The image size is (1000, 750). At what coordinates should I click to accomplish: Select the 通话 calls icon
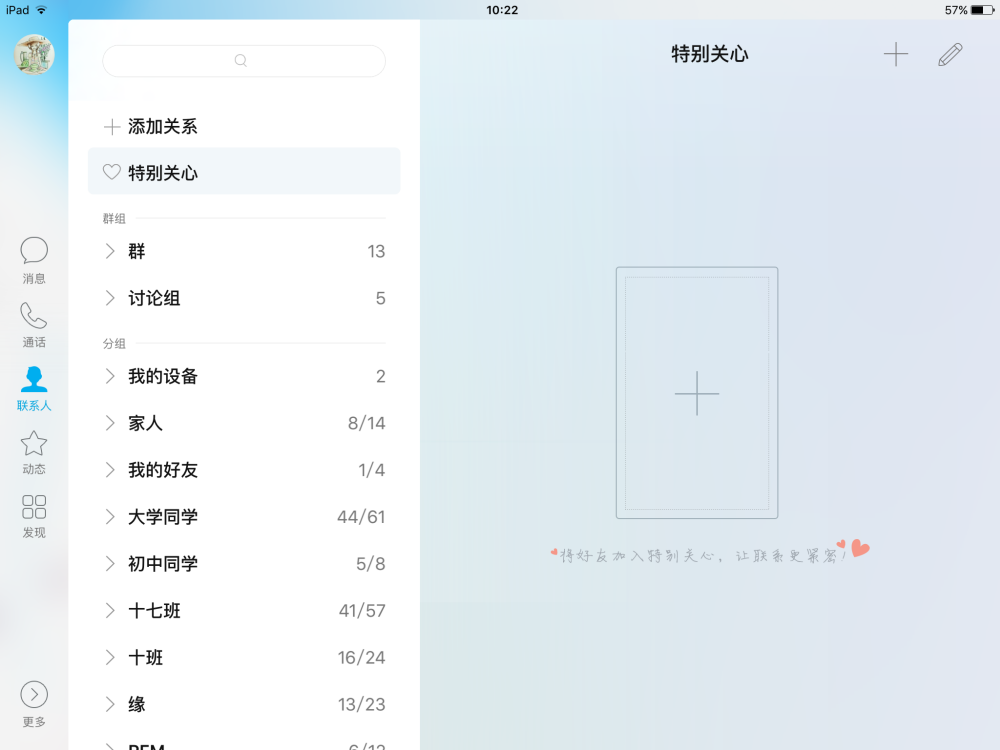pos(33,322)
